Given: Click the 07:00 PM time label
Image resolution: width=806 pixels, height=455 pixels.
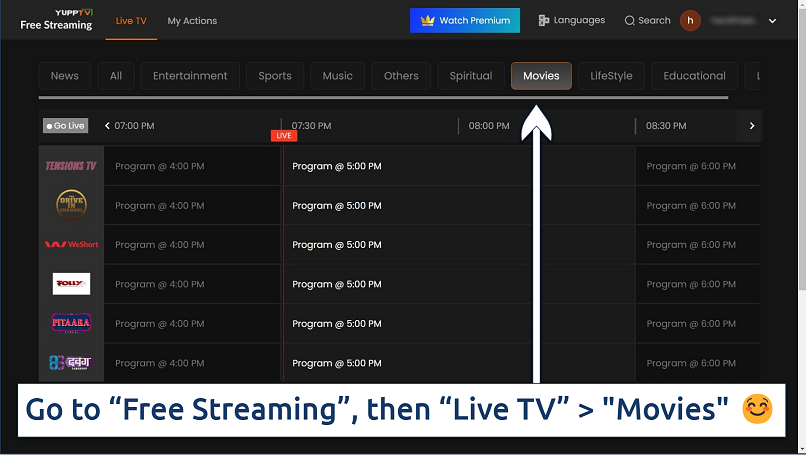Looking at the screenshot, I should point(134,125).
